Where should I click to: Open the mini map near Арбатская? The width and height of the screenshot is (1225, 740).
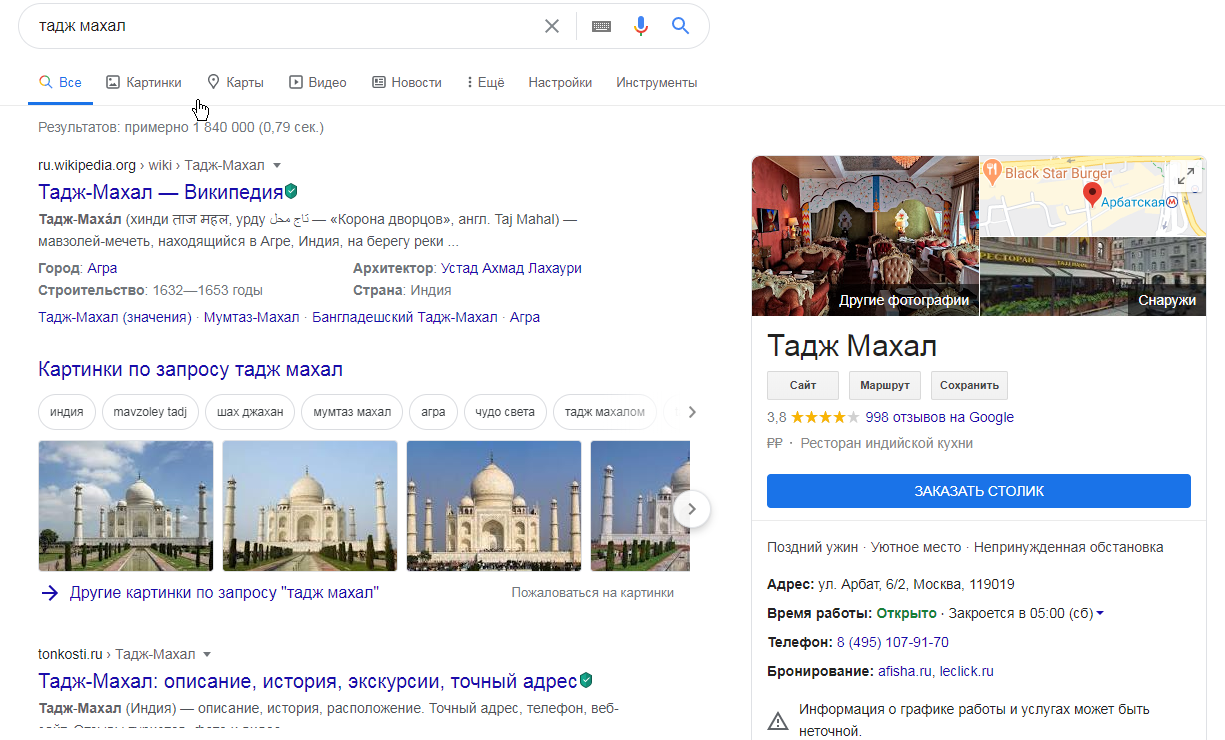click(x=1093, y=196)
